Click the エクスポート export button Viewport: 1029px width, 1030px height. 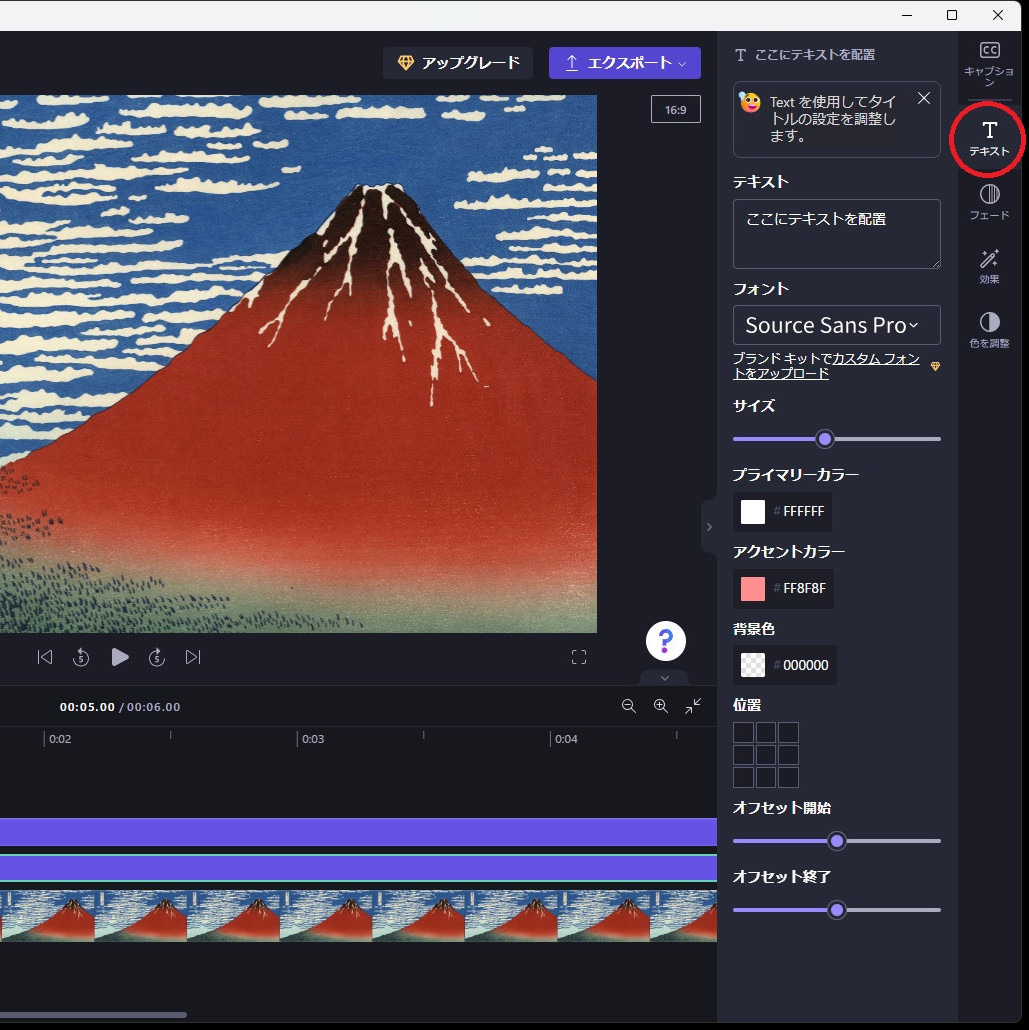tap(625, 63)
